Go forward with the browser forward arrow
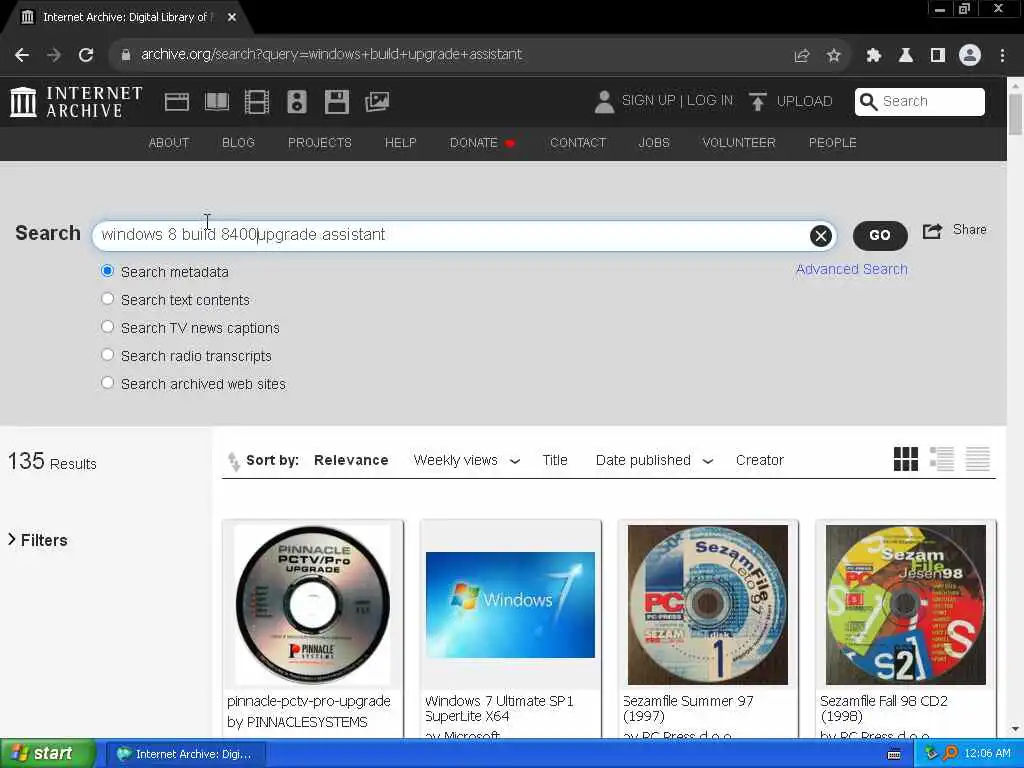Image resolution: width=1024 pixels, height=768 pixels. coord(54,55)
